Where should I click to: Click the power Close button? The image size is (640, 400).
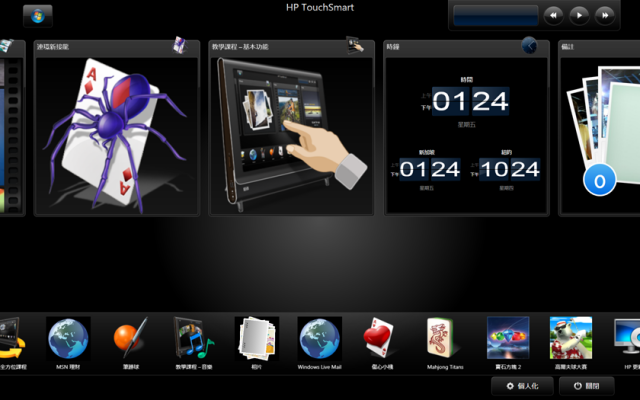tap(587, 386)
